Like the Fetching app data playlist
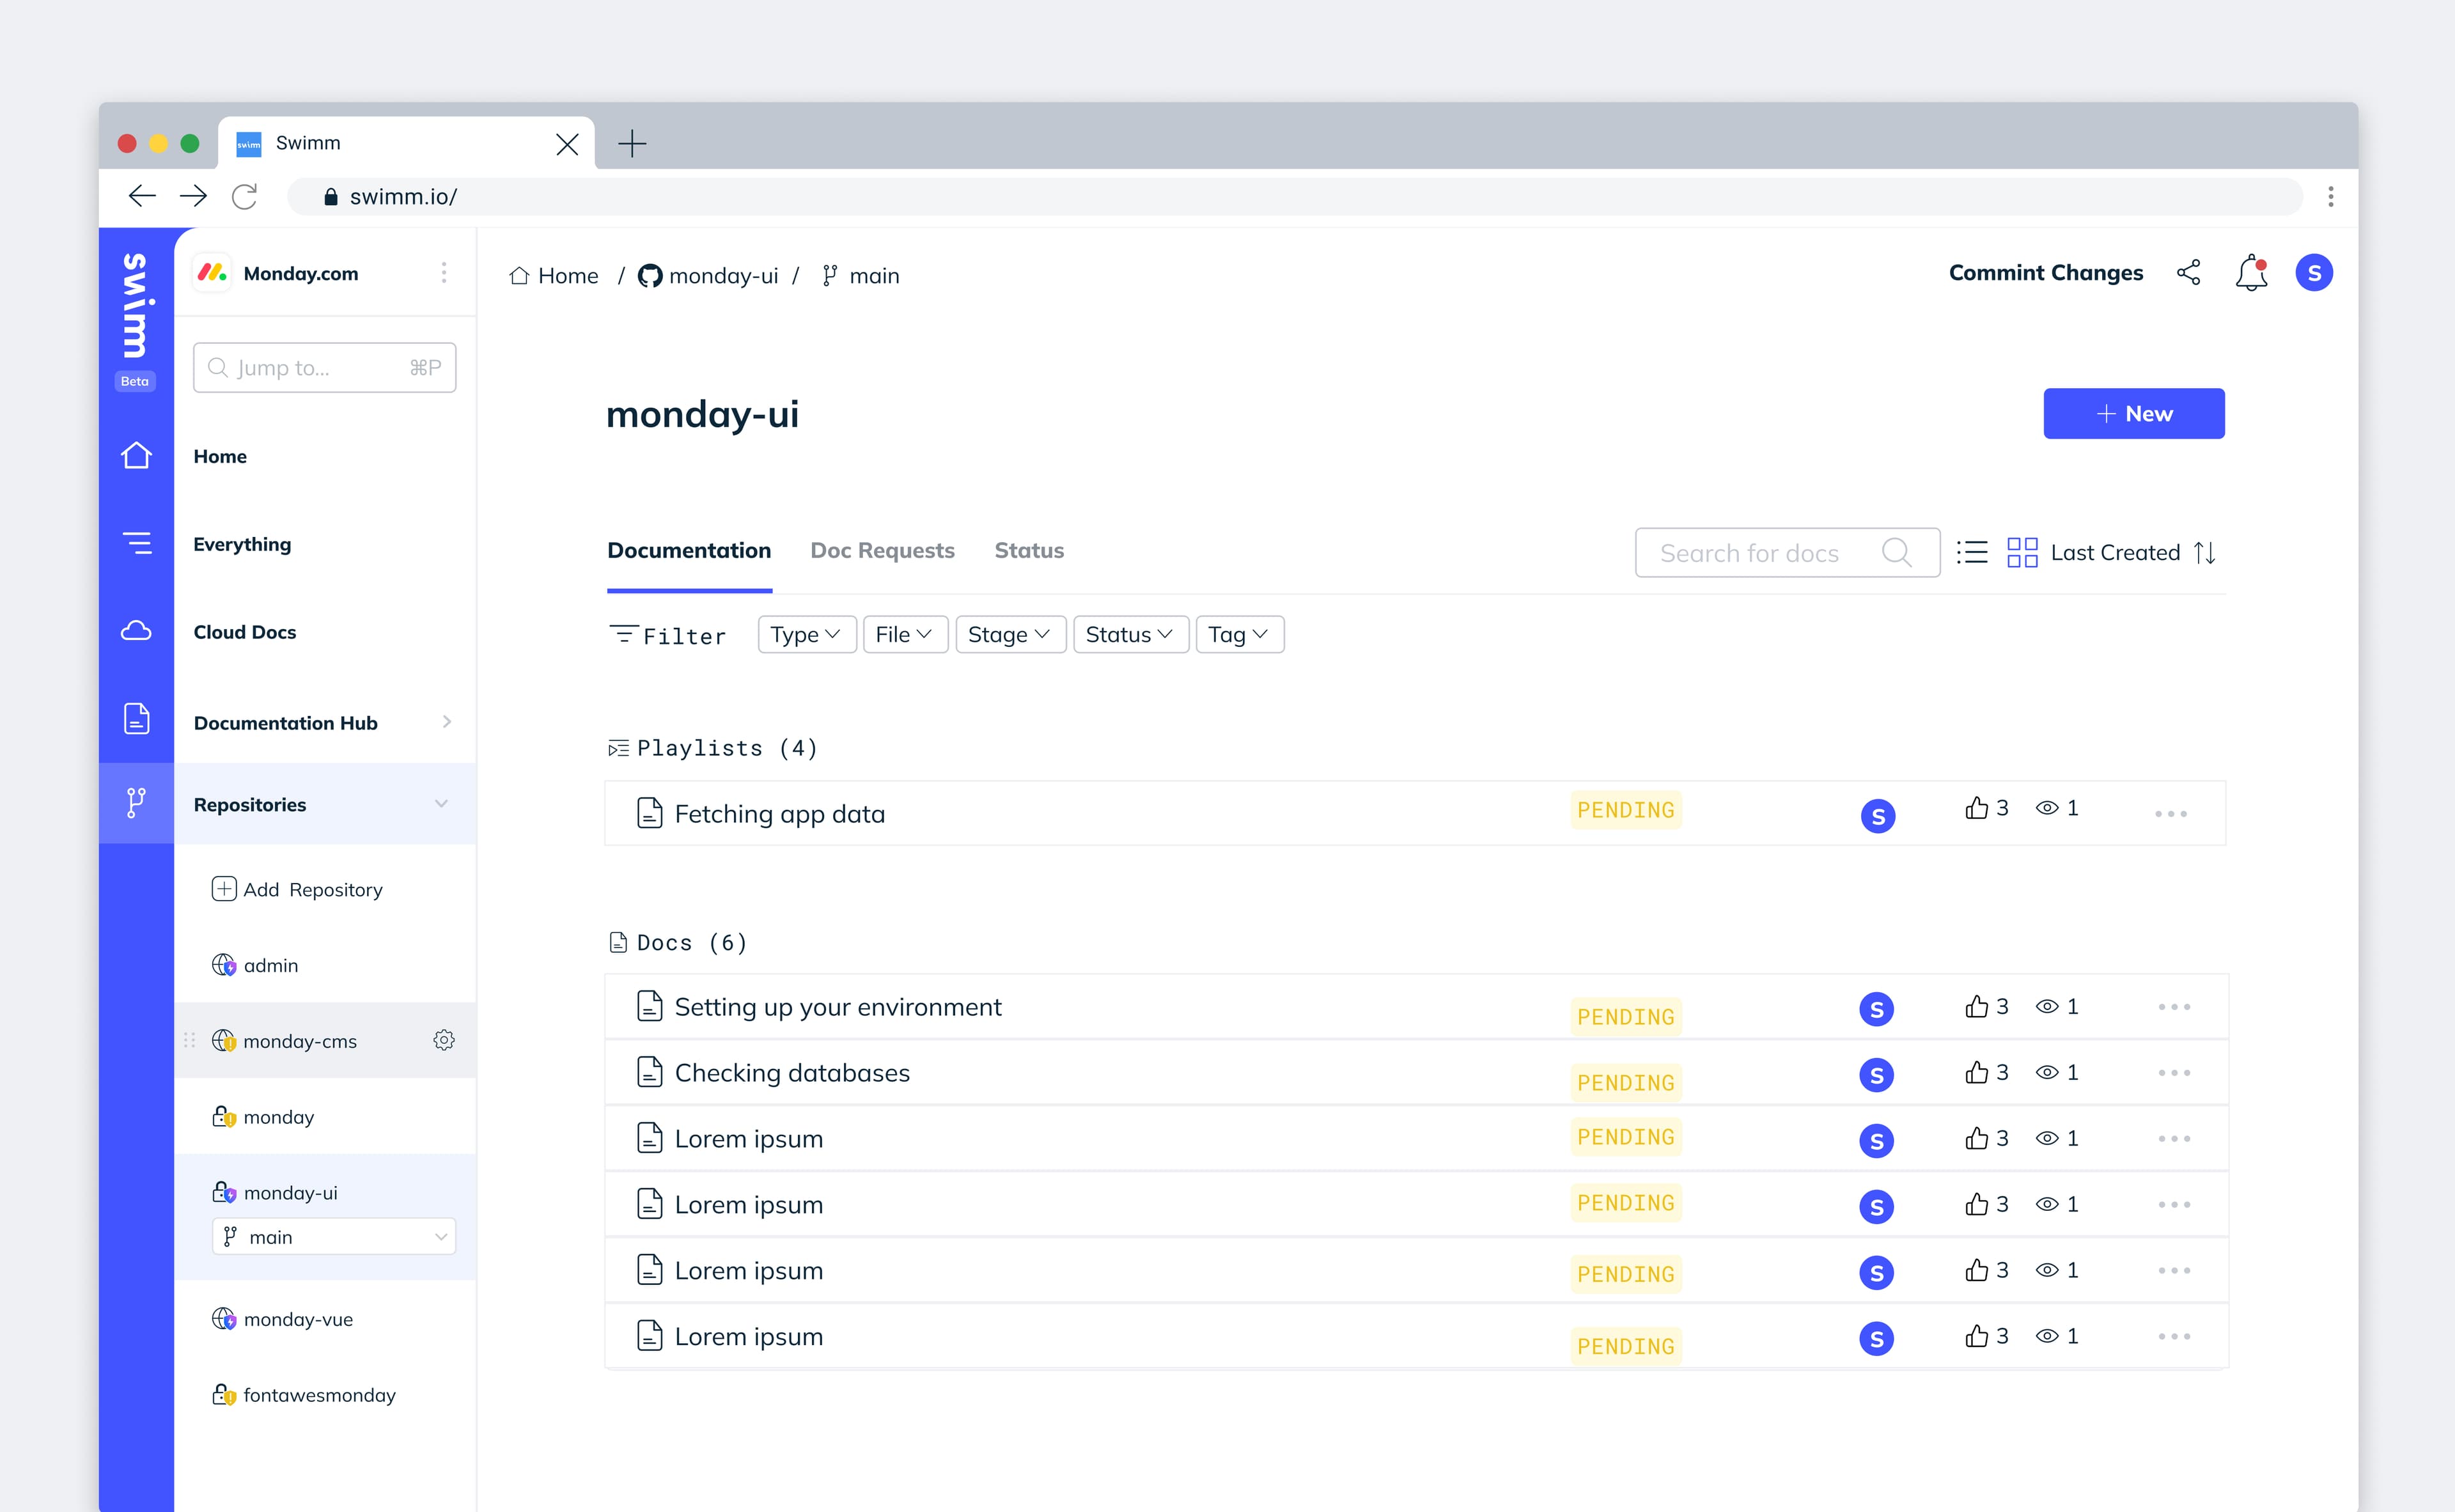 coord(1976,808)
